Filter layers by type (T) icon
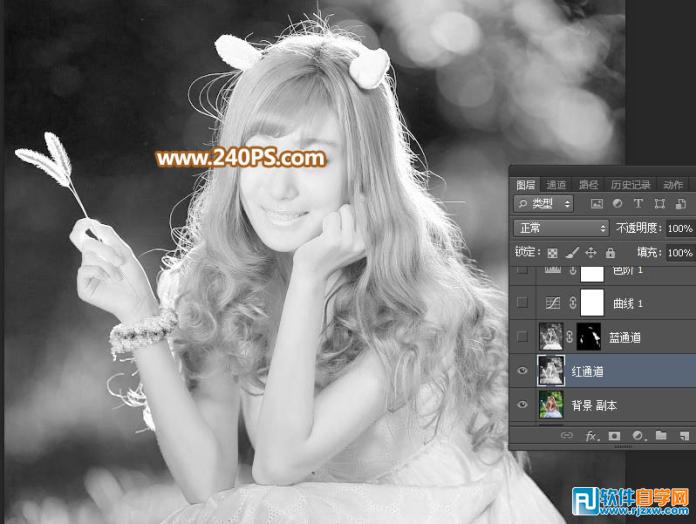Screen dimensions: 696x524 [x=638, y=204]
